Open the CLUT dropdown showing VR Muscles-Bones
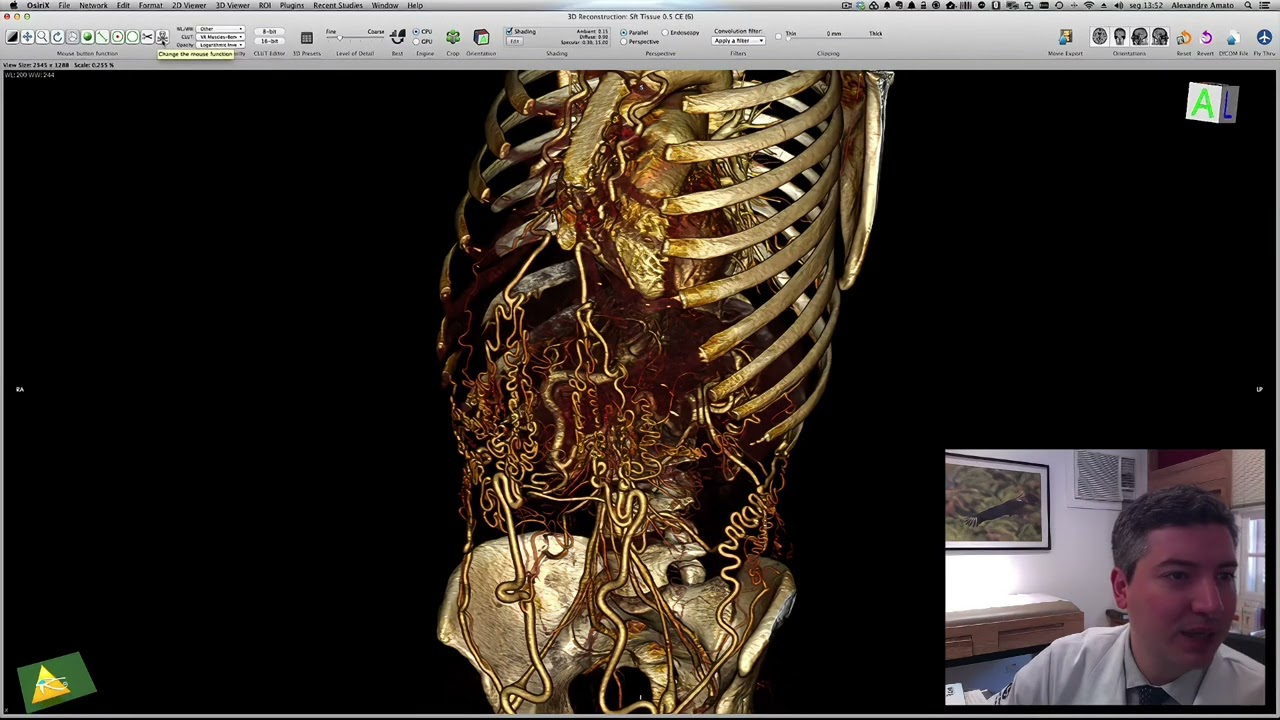Image resolution: width=1280 pixels, height=720 pixels. click(220, 37)
